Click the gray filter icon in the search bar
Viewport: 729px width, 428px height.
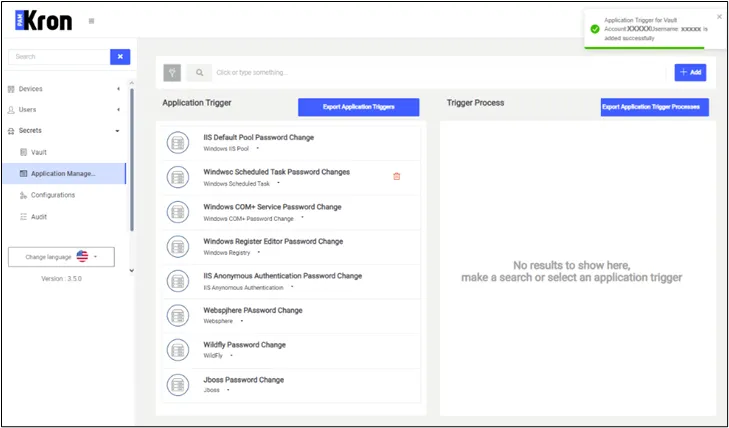pyautogui.click(x=172, y=72)
